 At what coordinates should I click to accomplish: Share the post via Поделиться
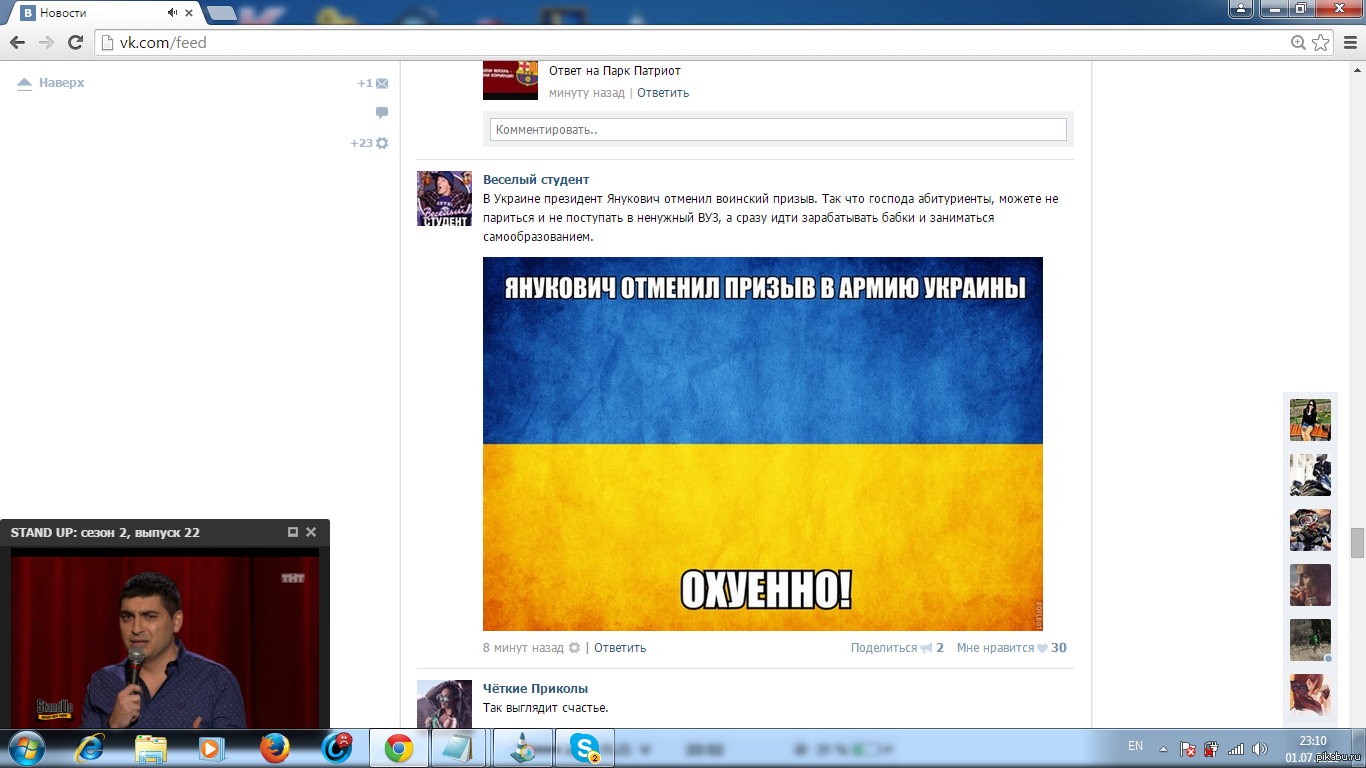[884, 648]
